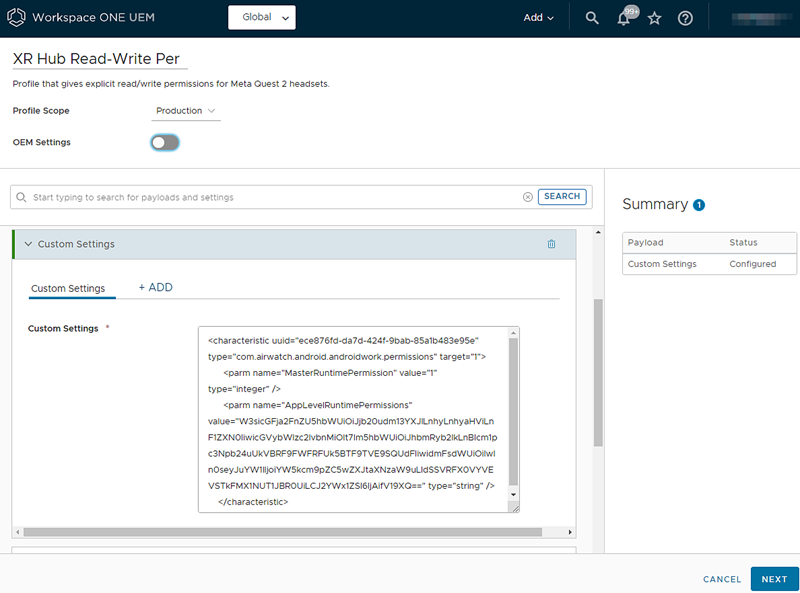Click the Summary count badge
This screenshot has width=800, height=593.
[x=698, y=205]
